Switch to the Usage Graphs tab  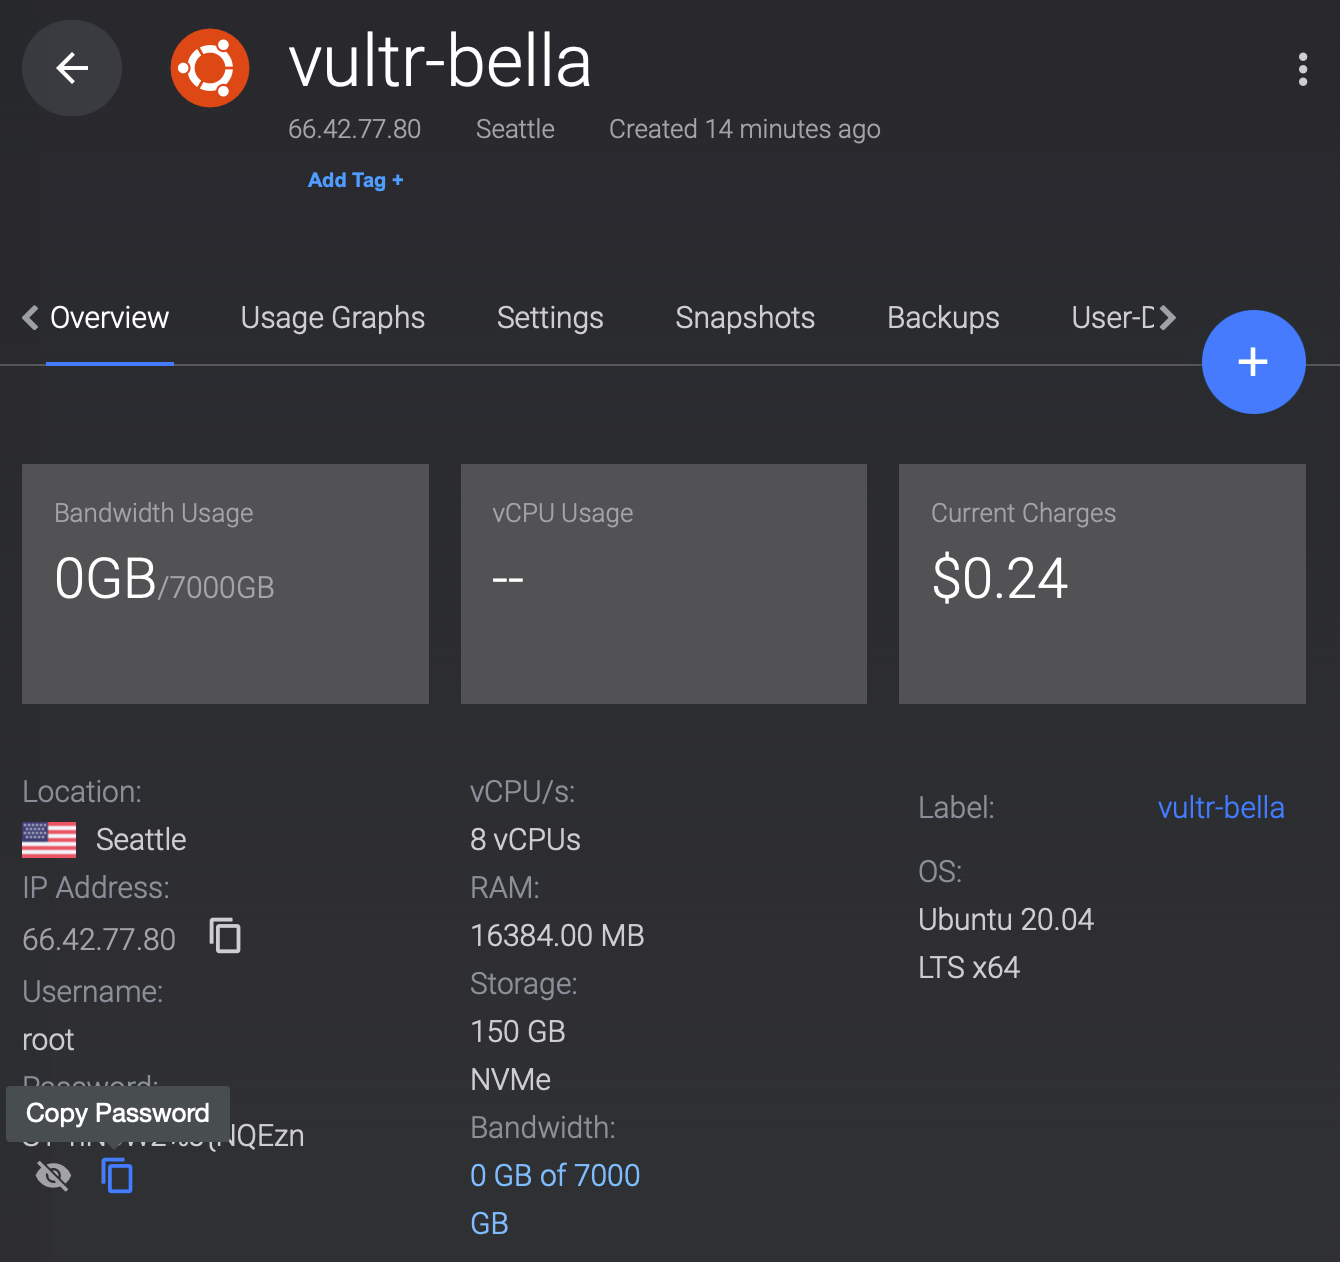332,318
